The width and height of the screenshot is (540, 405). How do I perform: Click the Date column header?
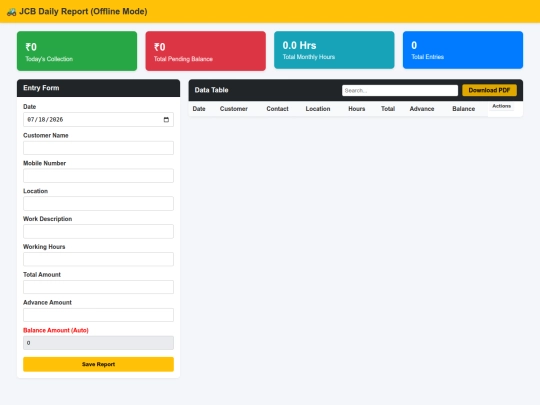199,109
